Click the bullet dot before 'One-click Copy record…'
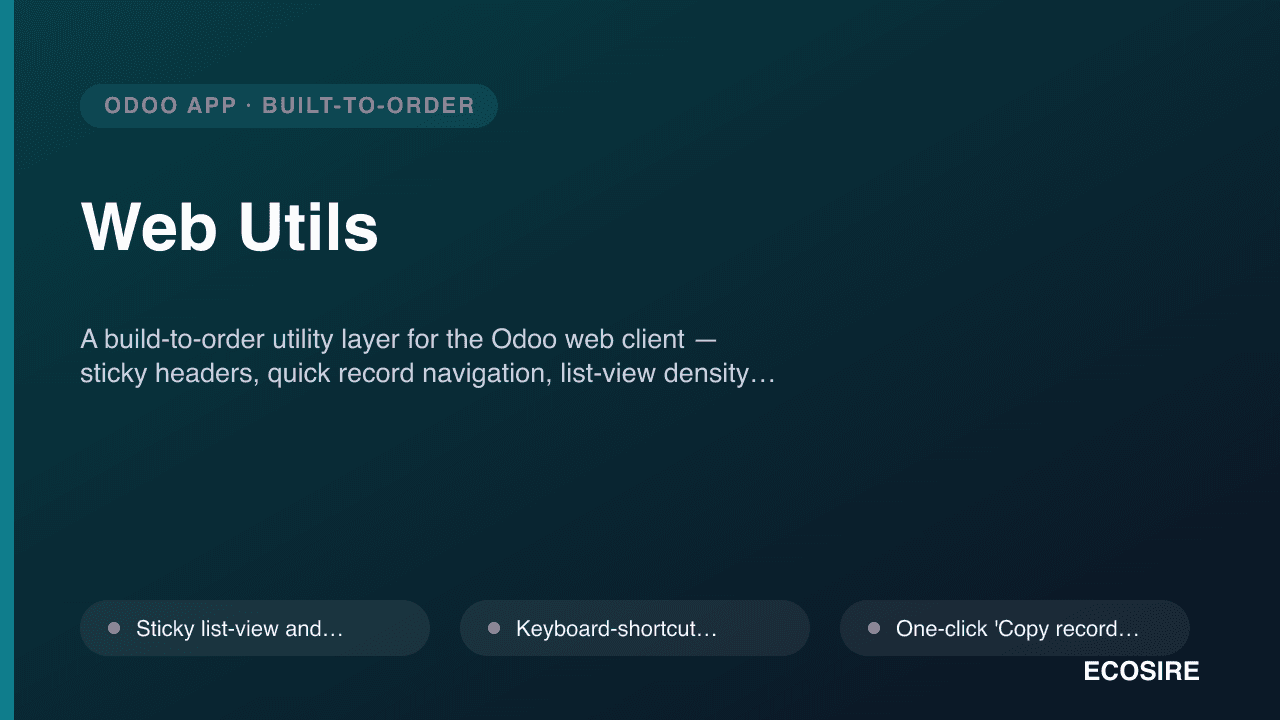Image resolution: width=1280 pixels, height=720 pixels. (874, 628)
